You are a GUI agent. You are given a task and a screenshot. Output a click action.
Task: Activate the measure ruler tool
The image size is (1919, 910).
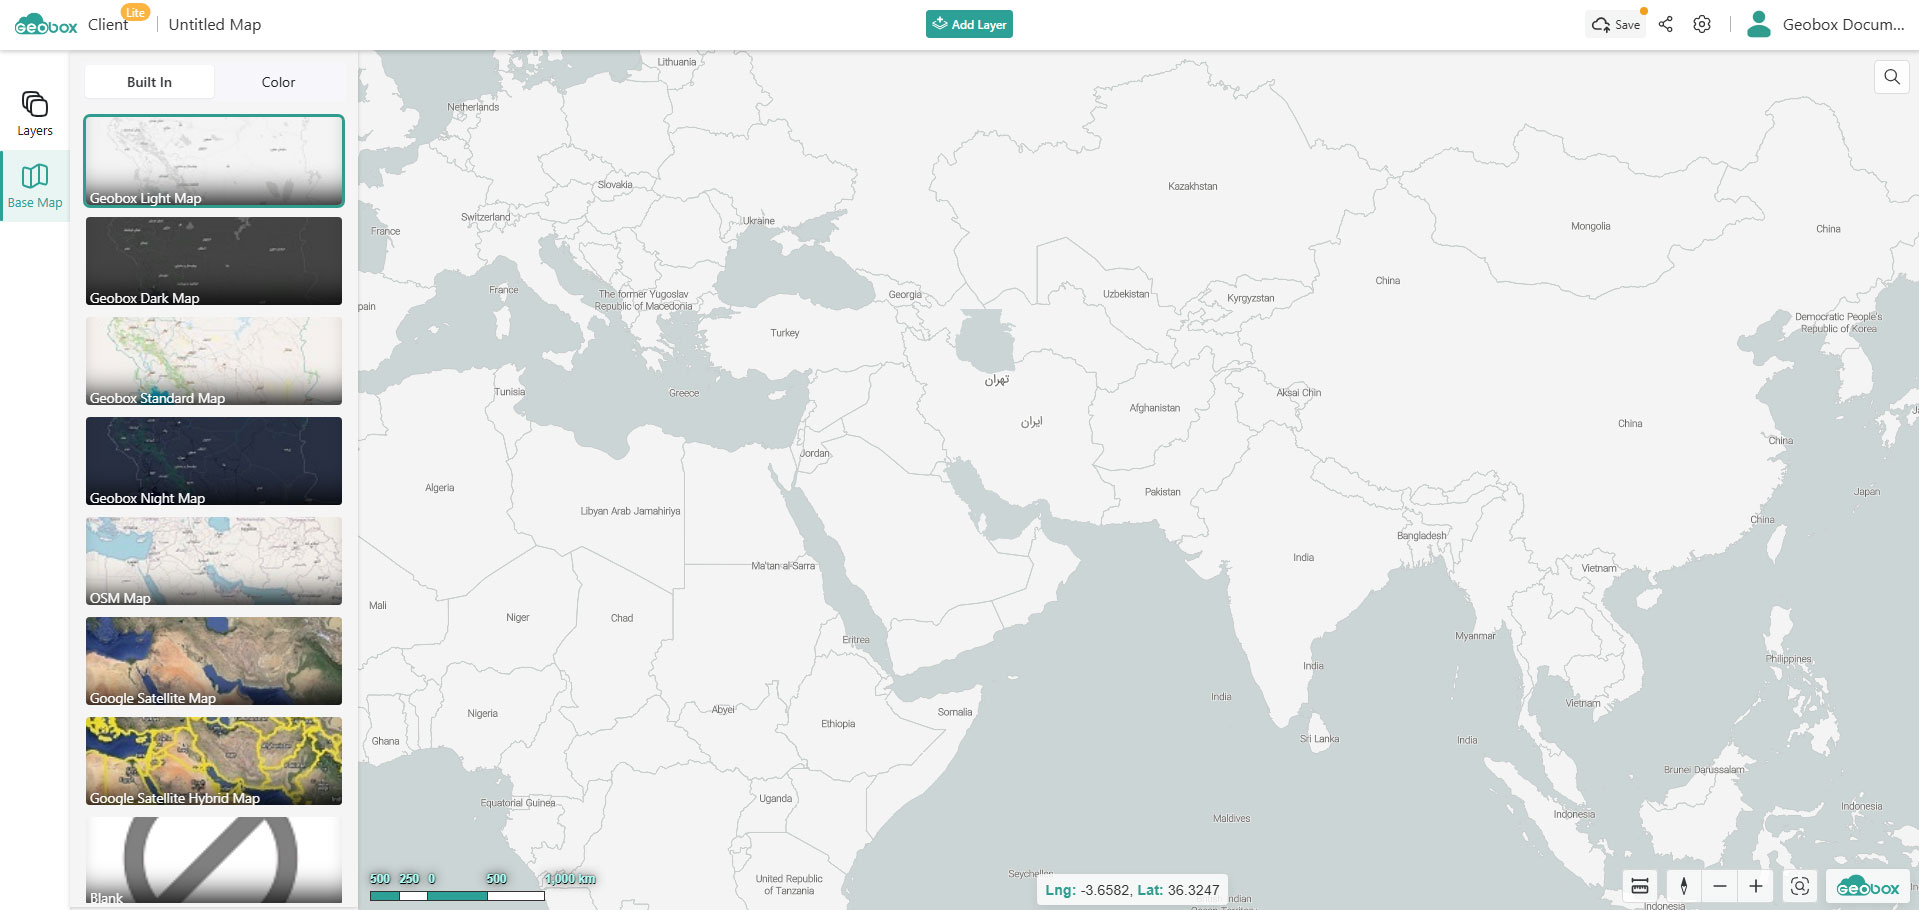tap(1640, 886)
